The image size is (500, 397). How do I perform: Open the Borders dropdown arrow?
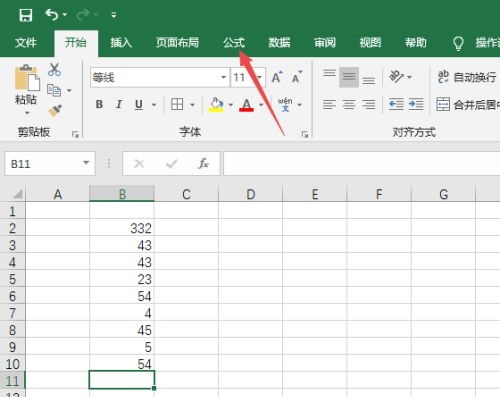pos(192,105)
